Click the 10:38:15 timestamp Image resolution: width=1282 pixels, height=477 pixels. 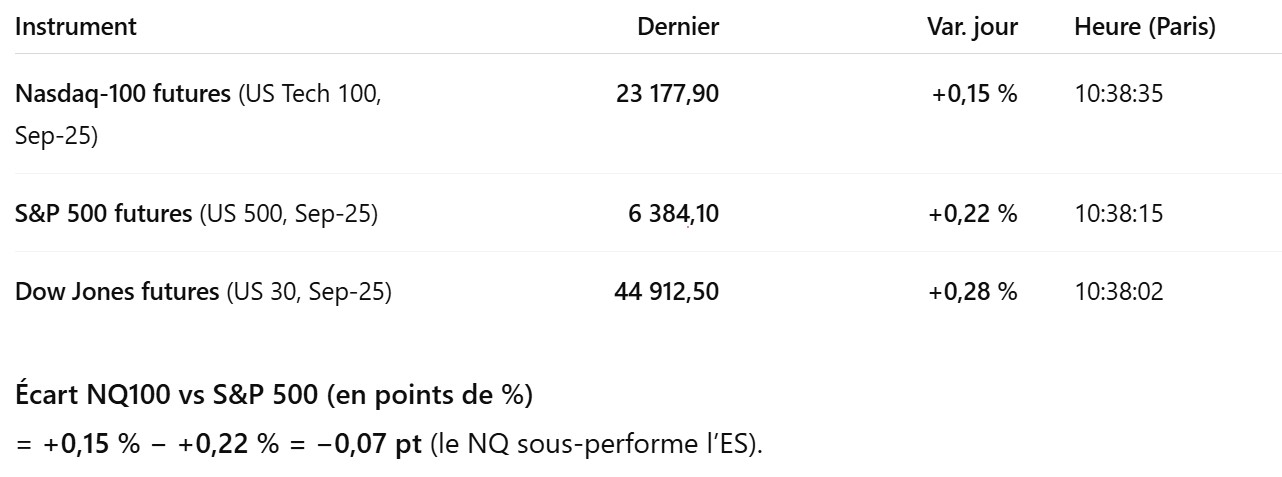tap(1119, 213)
